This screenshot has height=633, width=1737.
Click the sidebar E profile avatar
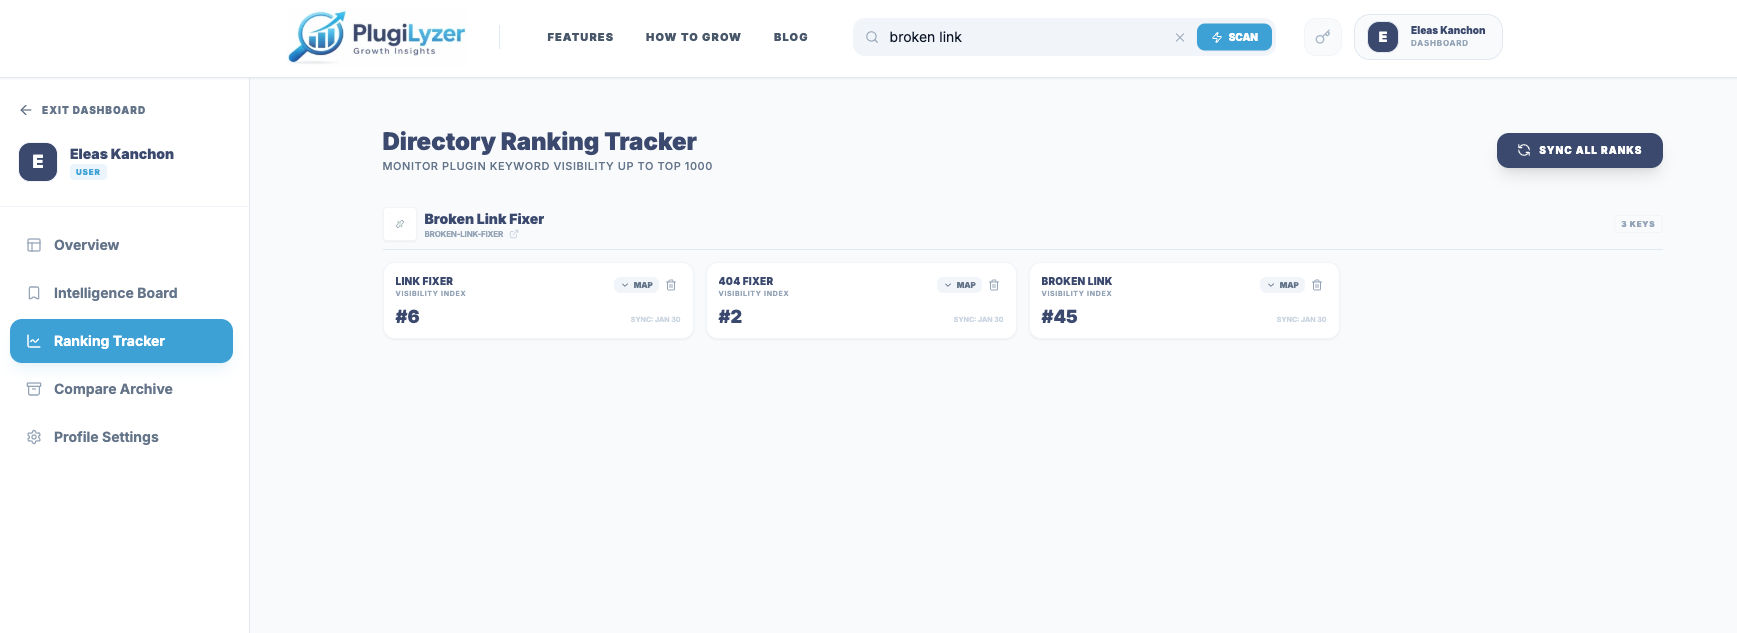pyautogui.click(x=38, y=161)
